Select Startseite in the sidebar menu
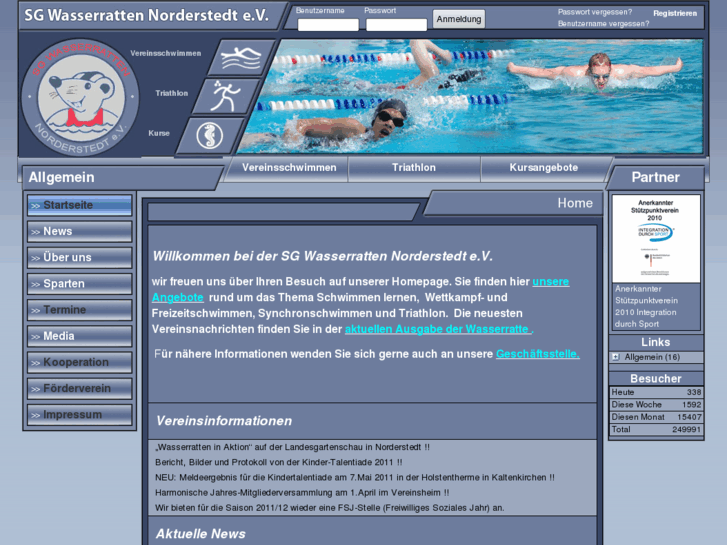 pyautogui.click(x=80, y=205)
